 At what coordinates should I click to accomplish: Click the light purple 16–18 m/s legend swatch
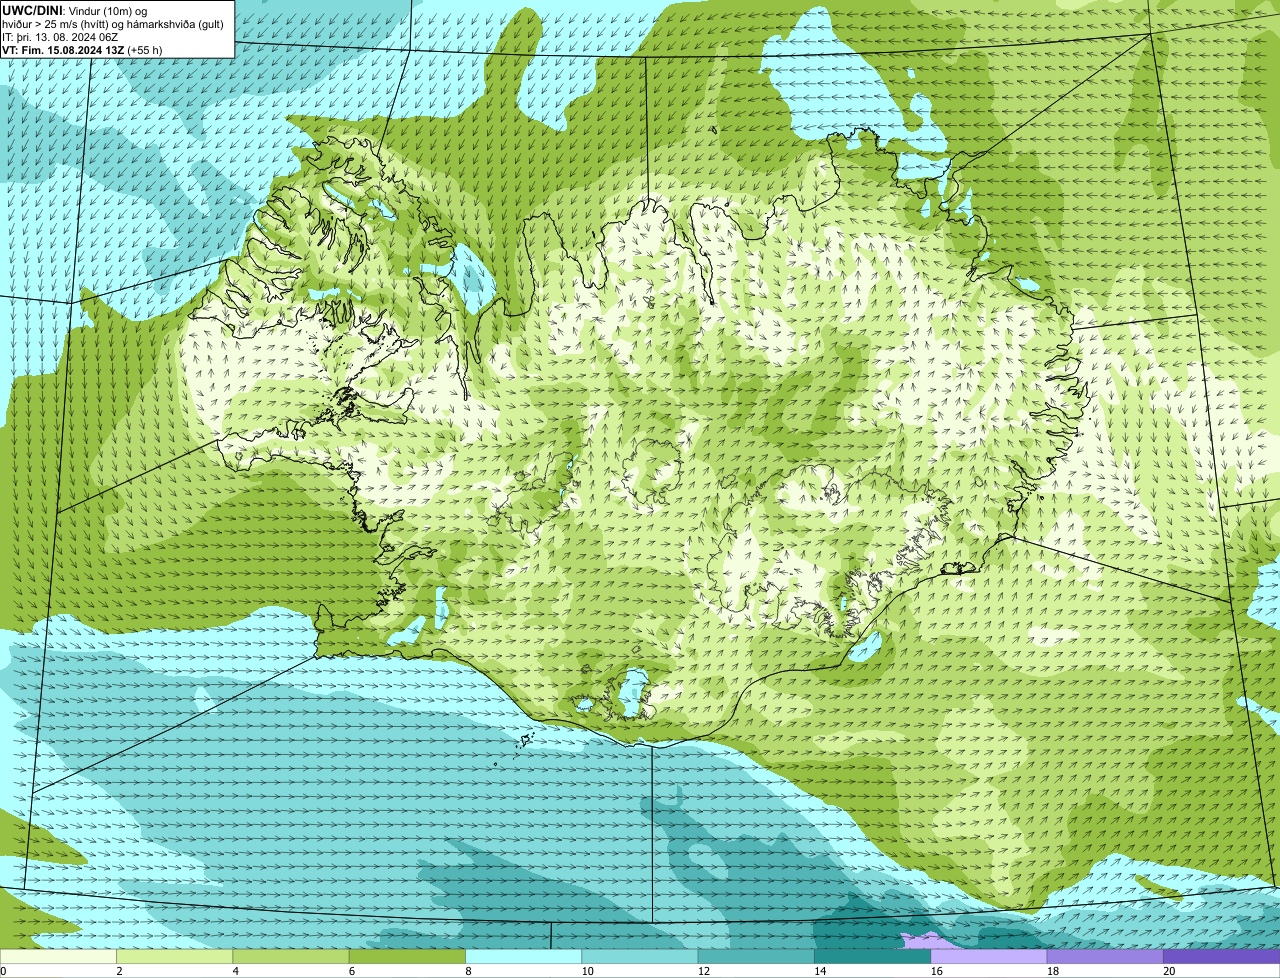pos(989,957)
